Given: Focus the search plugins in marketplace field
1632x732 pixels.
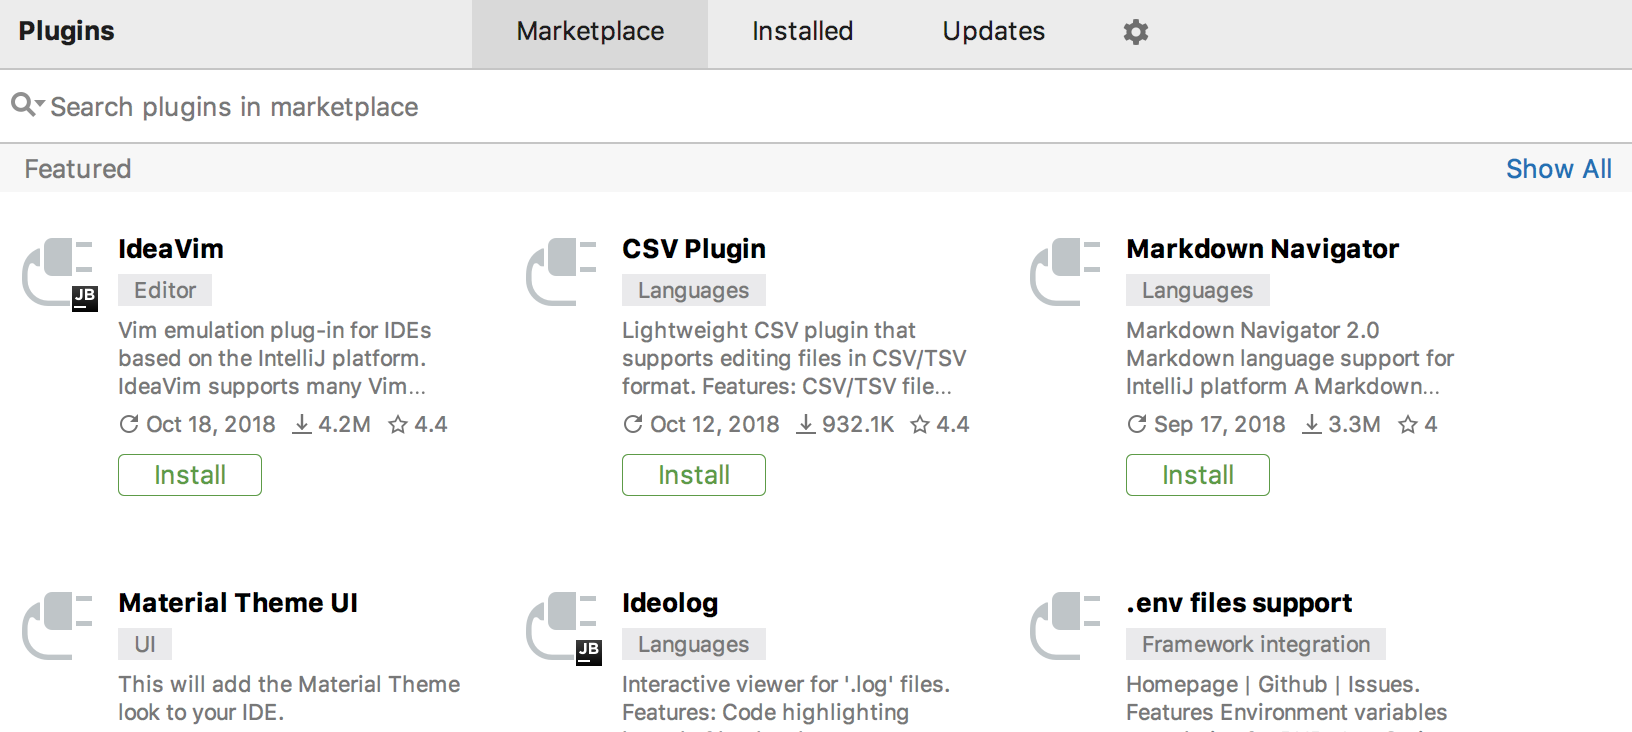Looking at the screenshot, I should (x=816, y=106).
